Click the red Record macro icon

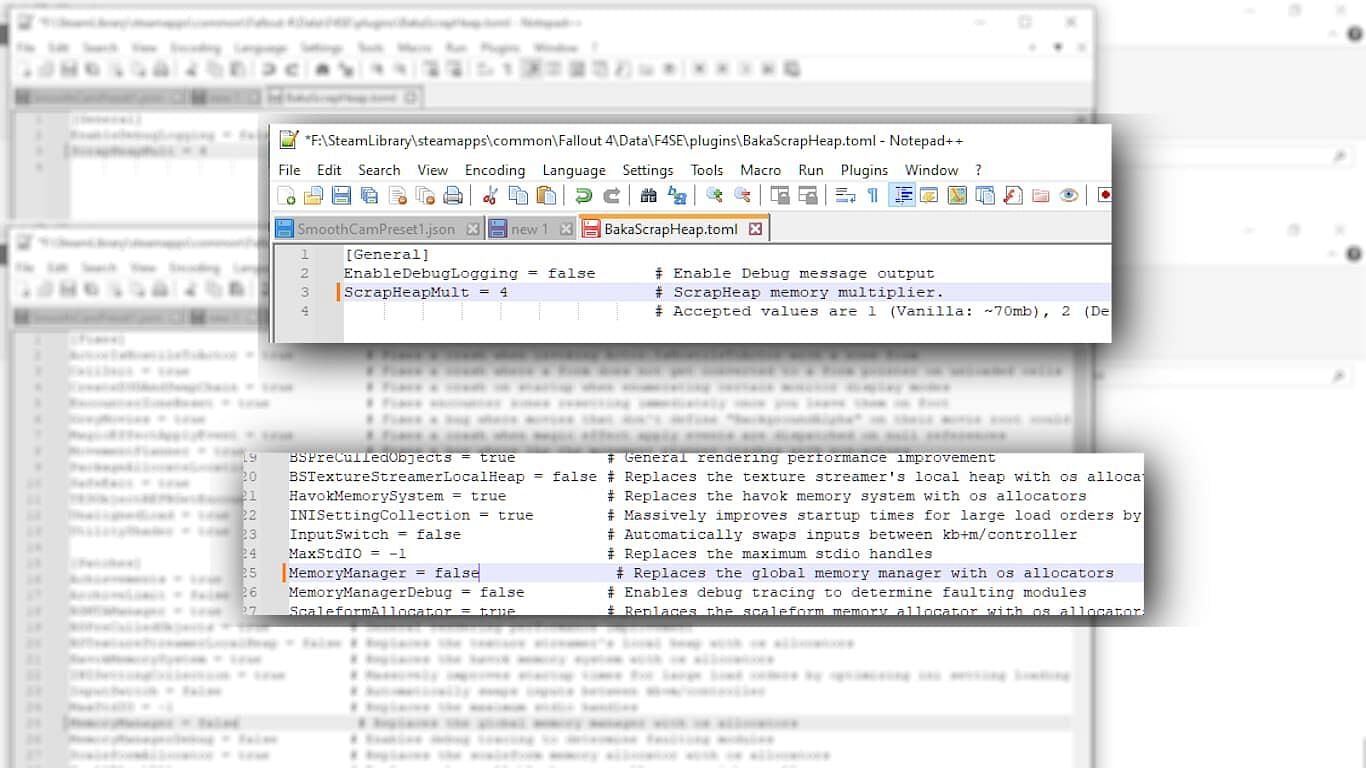tap(1104, 195)
